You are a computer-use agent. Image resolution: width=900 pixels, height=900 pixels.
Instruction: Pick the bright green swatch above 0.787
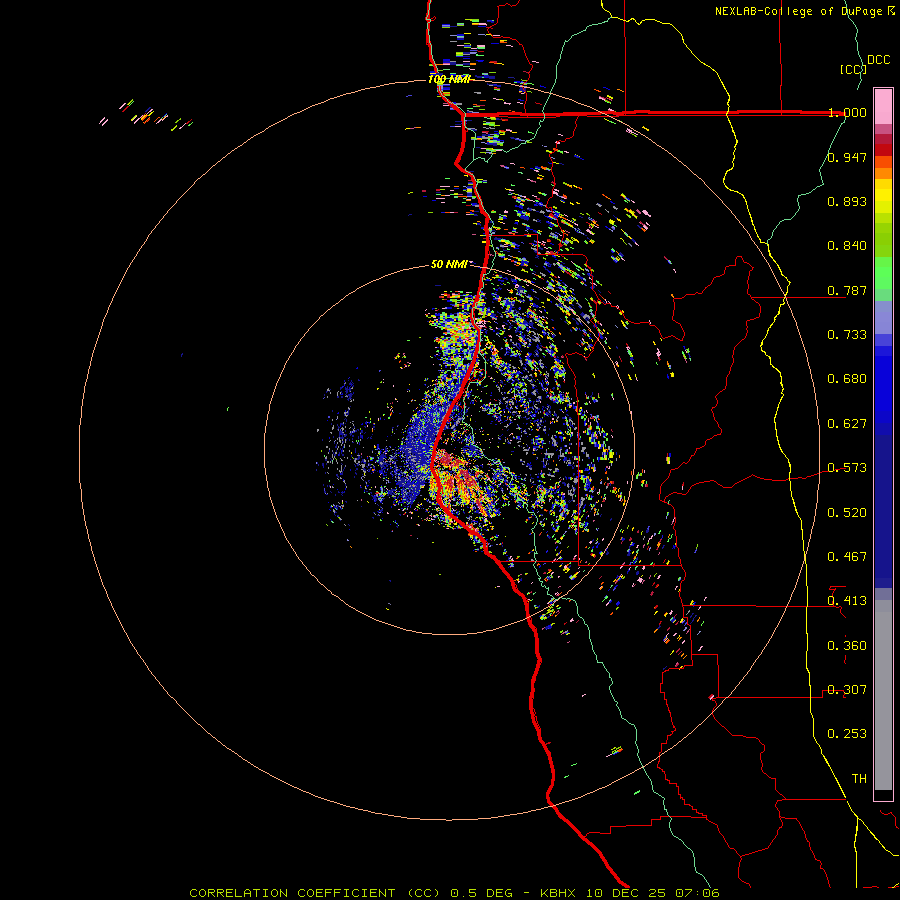point(883,273)
